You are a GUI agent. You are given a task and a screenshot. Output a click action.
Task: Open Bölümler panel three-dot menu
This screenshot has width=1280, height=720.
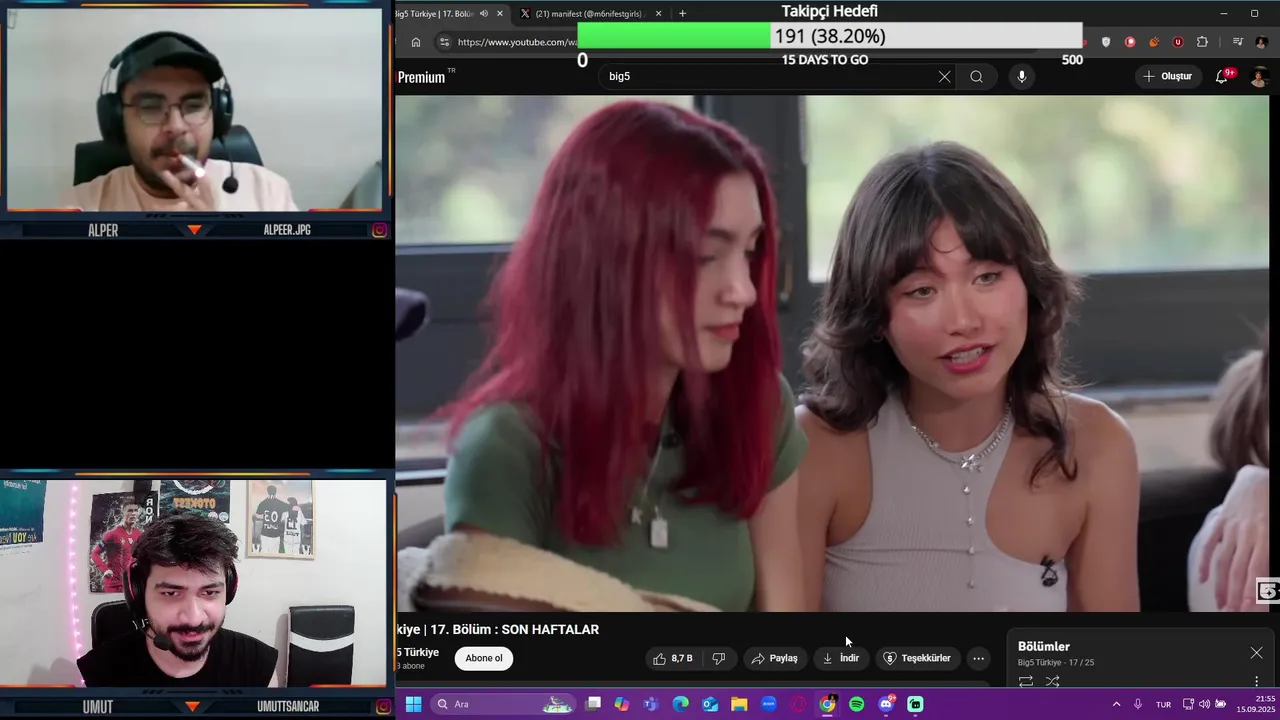(1257, 681)
